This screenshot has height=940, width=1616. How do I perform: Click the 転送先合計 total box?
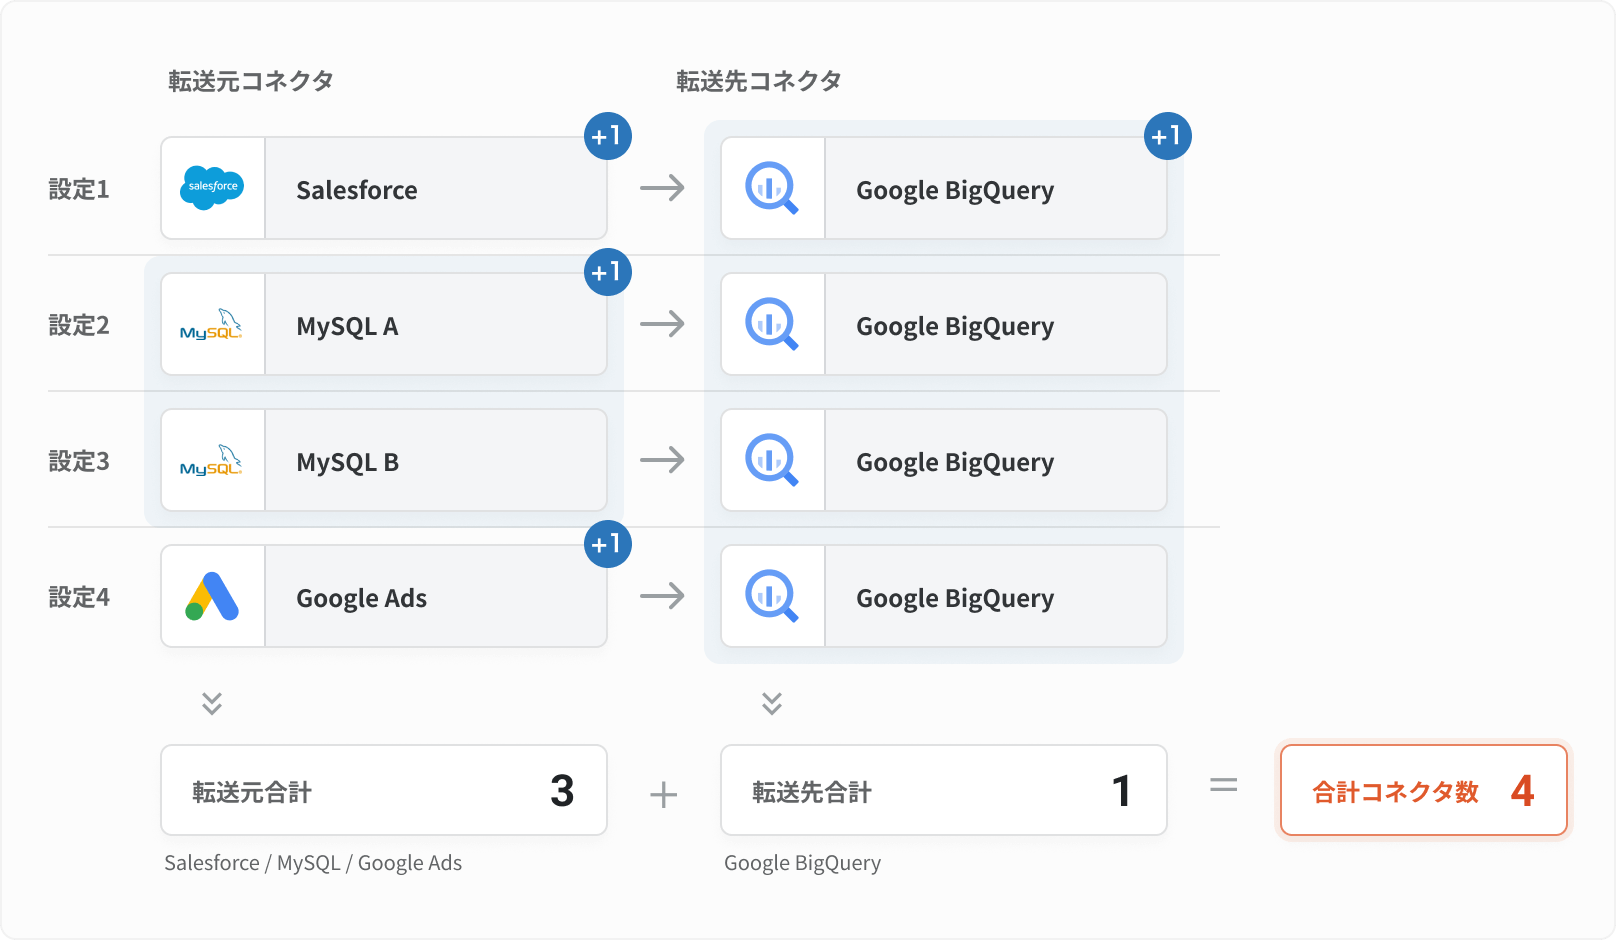tap(944, 790)
